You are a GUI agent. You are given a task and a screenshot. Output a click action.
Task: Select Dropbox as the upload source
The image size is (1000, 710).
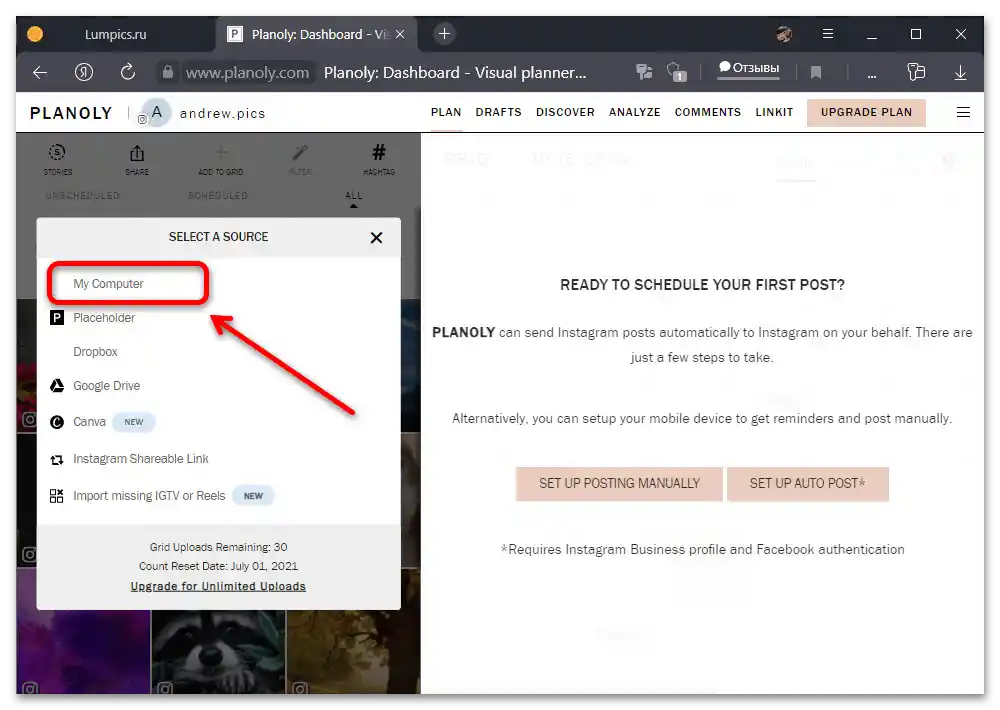point(96,351)
